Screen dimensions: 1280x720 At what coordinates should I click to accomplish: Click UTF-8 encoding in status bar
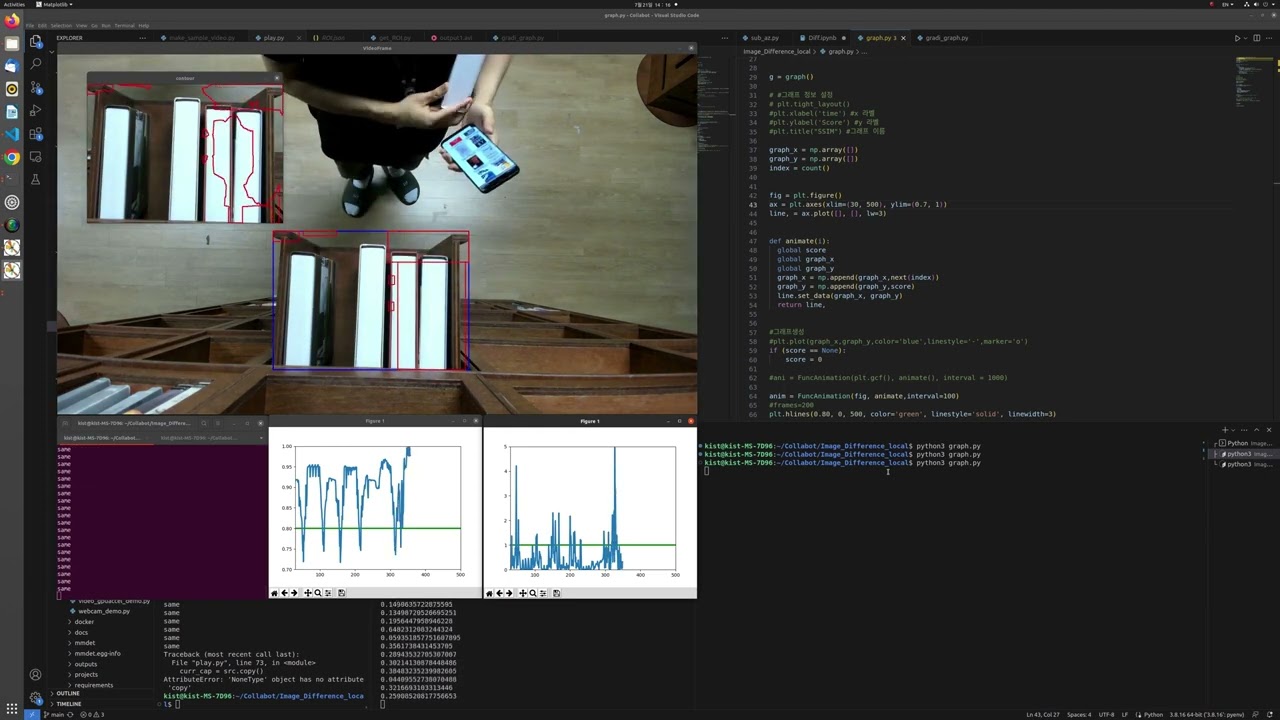point(1106,715)
